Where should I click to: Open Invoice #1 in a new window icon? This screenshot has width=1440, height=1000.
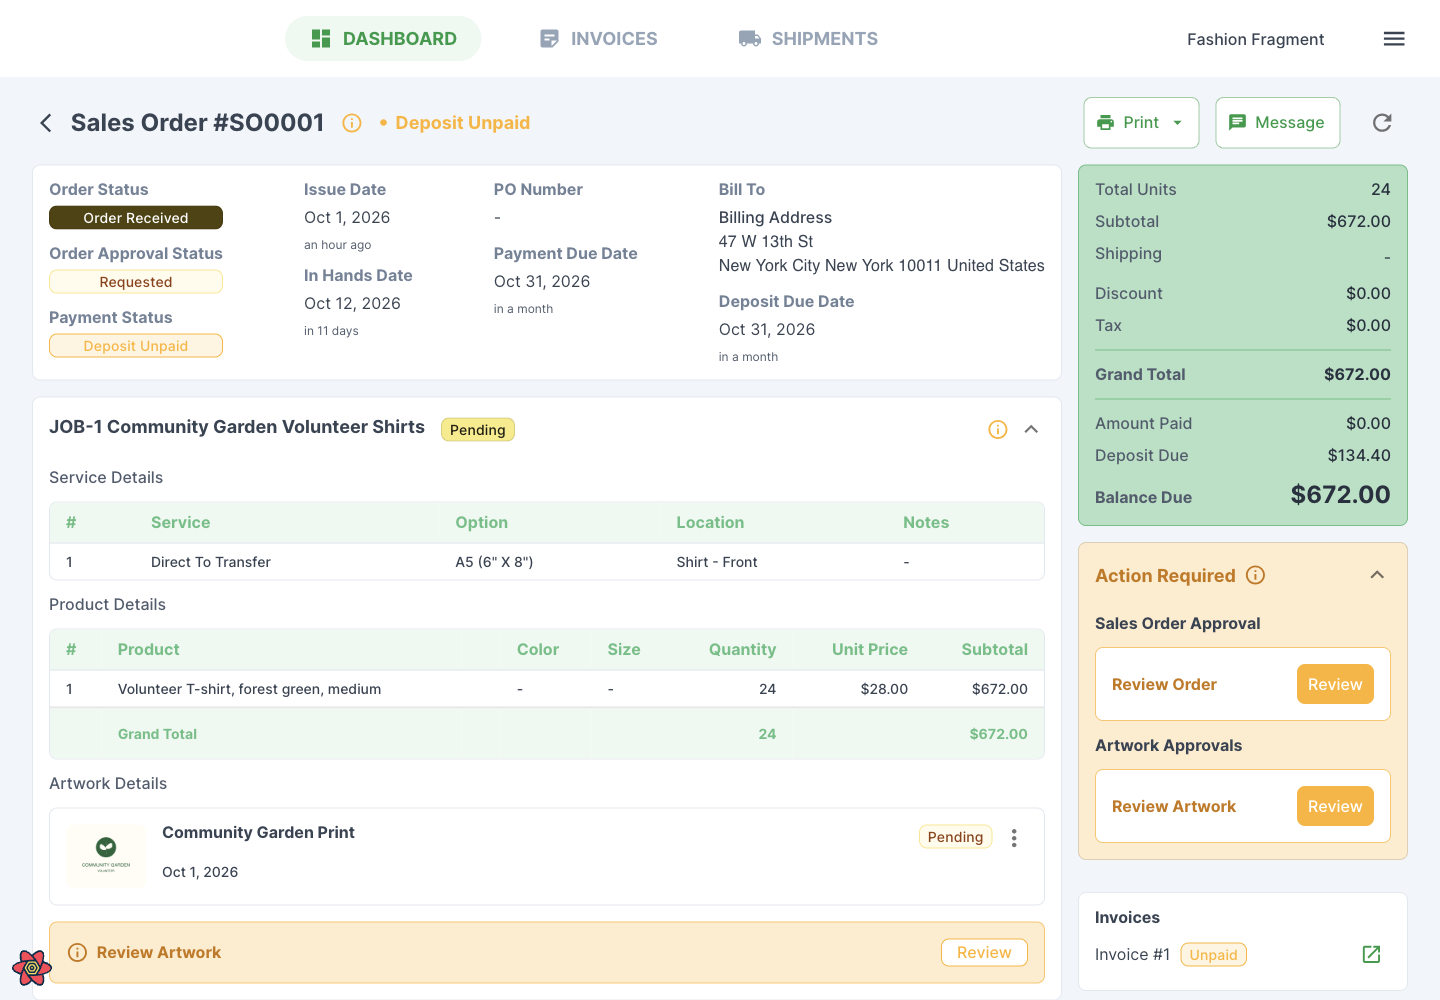click(x=1372, y=955)
